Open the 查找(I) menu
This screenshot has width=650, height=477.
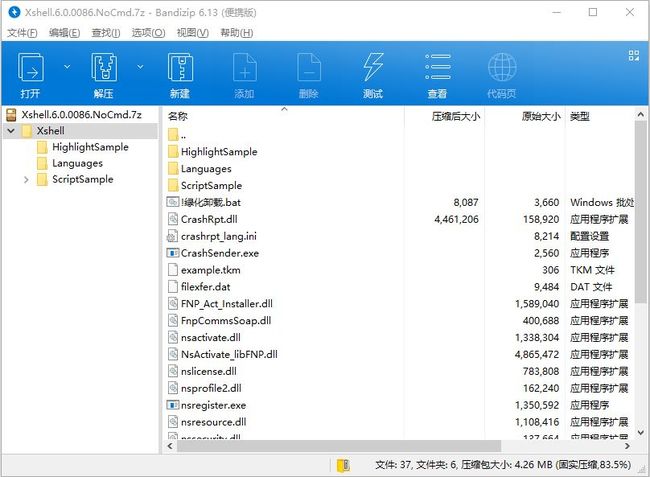106,33
